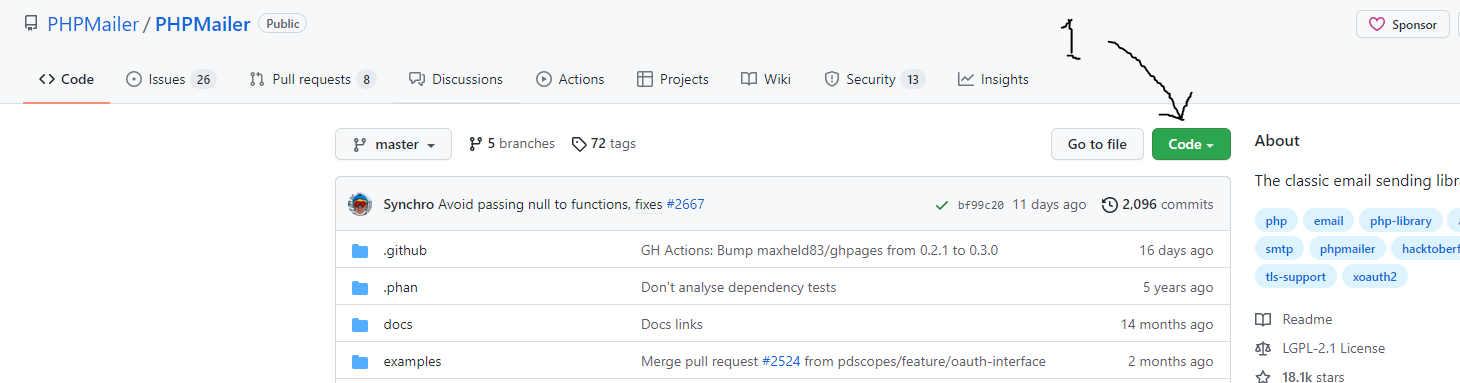
Task: Select the email topic tag
Action: [1329, 221]
